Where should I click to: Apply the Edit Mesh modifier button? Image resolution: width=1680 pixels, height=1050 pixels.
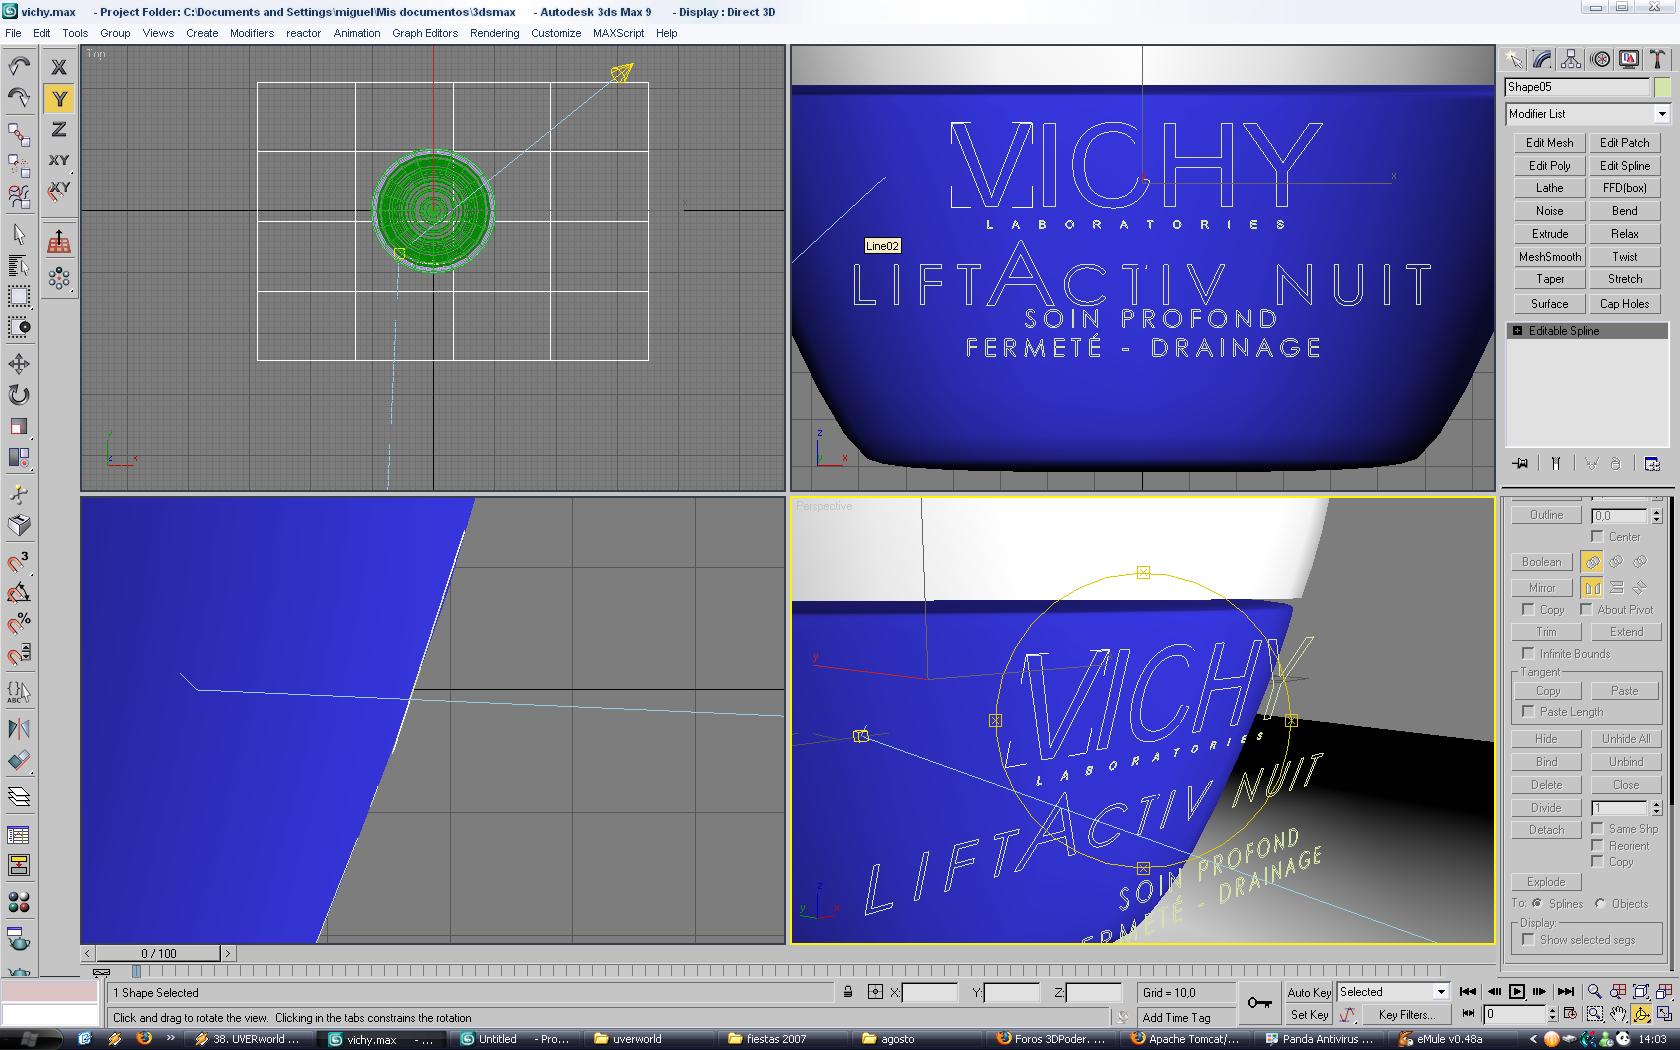[1550, 143]
